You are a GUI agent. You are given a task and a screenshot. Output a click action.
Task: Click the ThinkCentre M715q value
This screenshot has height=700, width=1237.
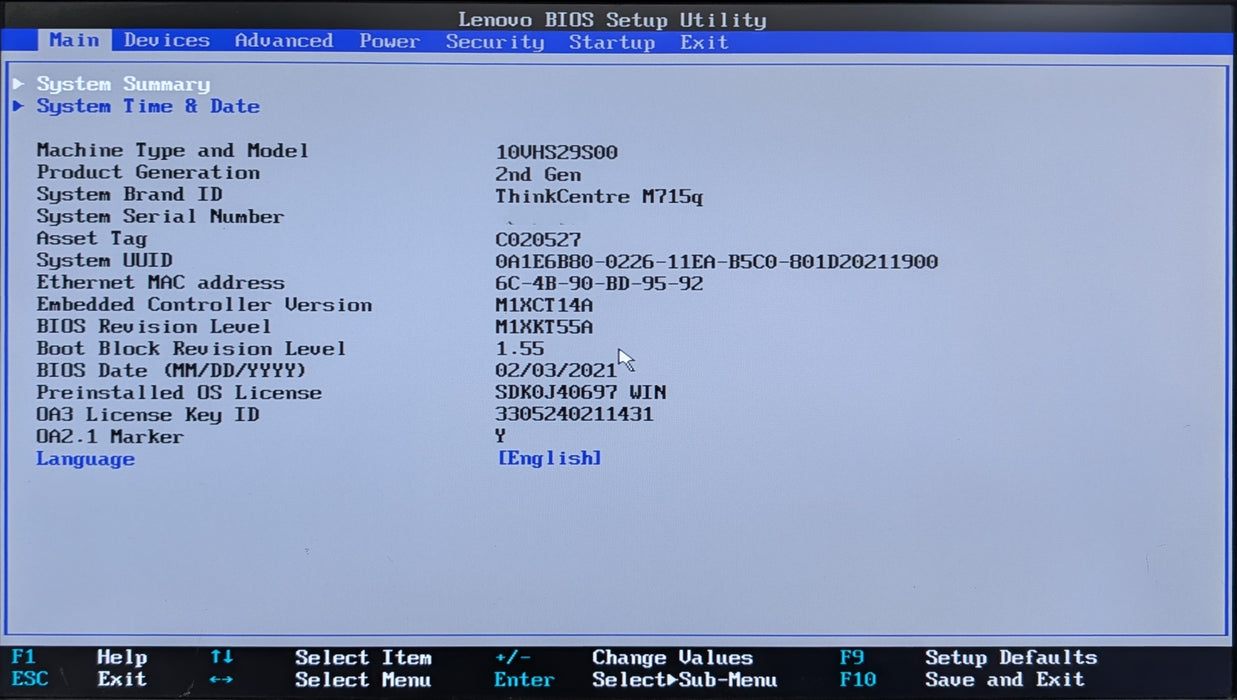point(599,197)
